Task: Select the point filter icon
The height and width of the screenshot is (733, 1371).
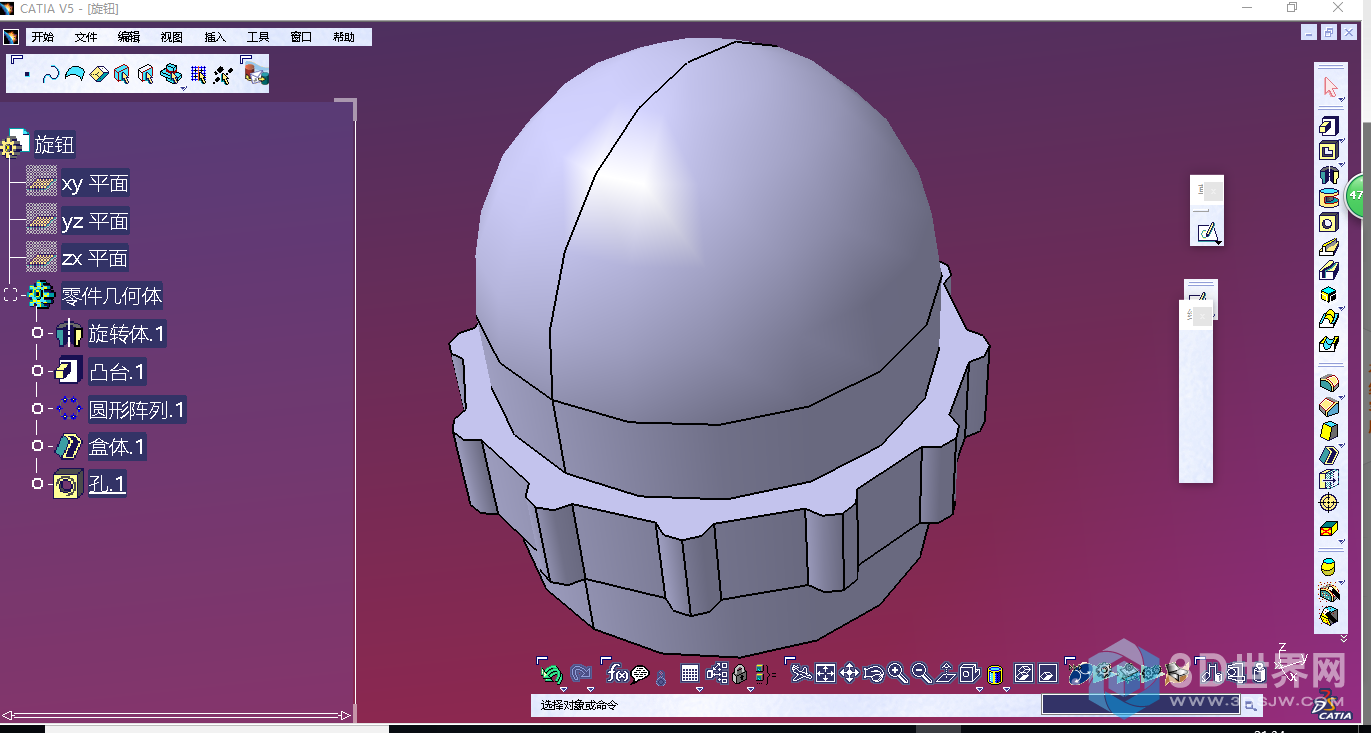Action: coord(27,75)
